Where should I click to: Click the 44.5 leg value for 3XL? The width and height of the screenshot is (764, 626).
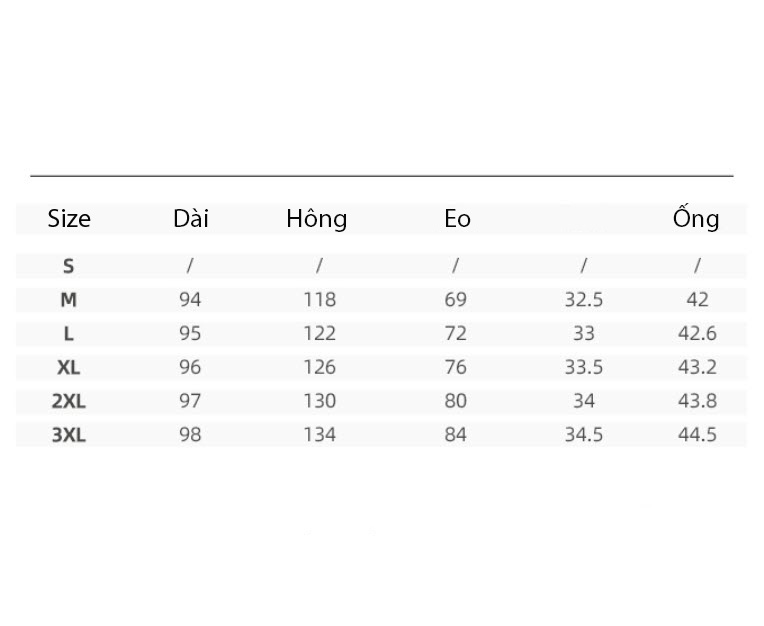697,435
